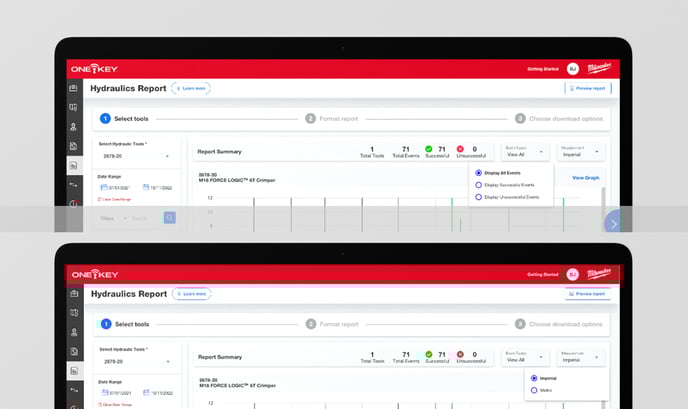The width and height of the screenshot is (688, 409).
Task: Click the end date field in bottom screen
Action: 158,393
